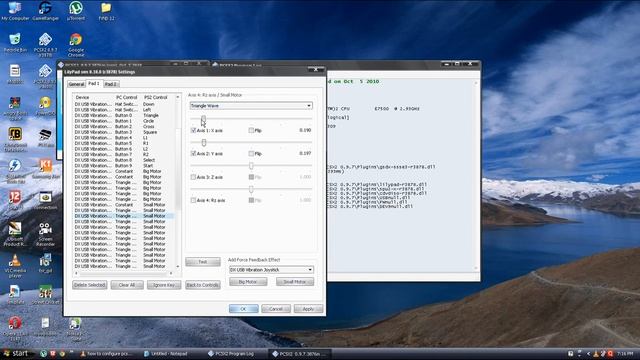Select the Button 6 L2 binding row
Image resolution: width=640 pixels, height=360 pixels.
(123, 149)
